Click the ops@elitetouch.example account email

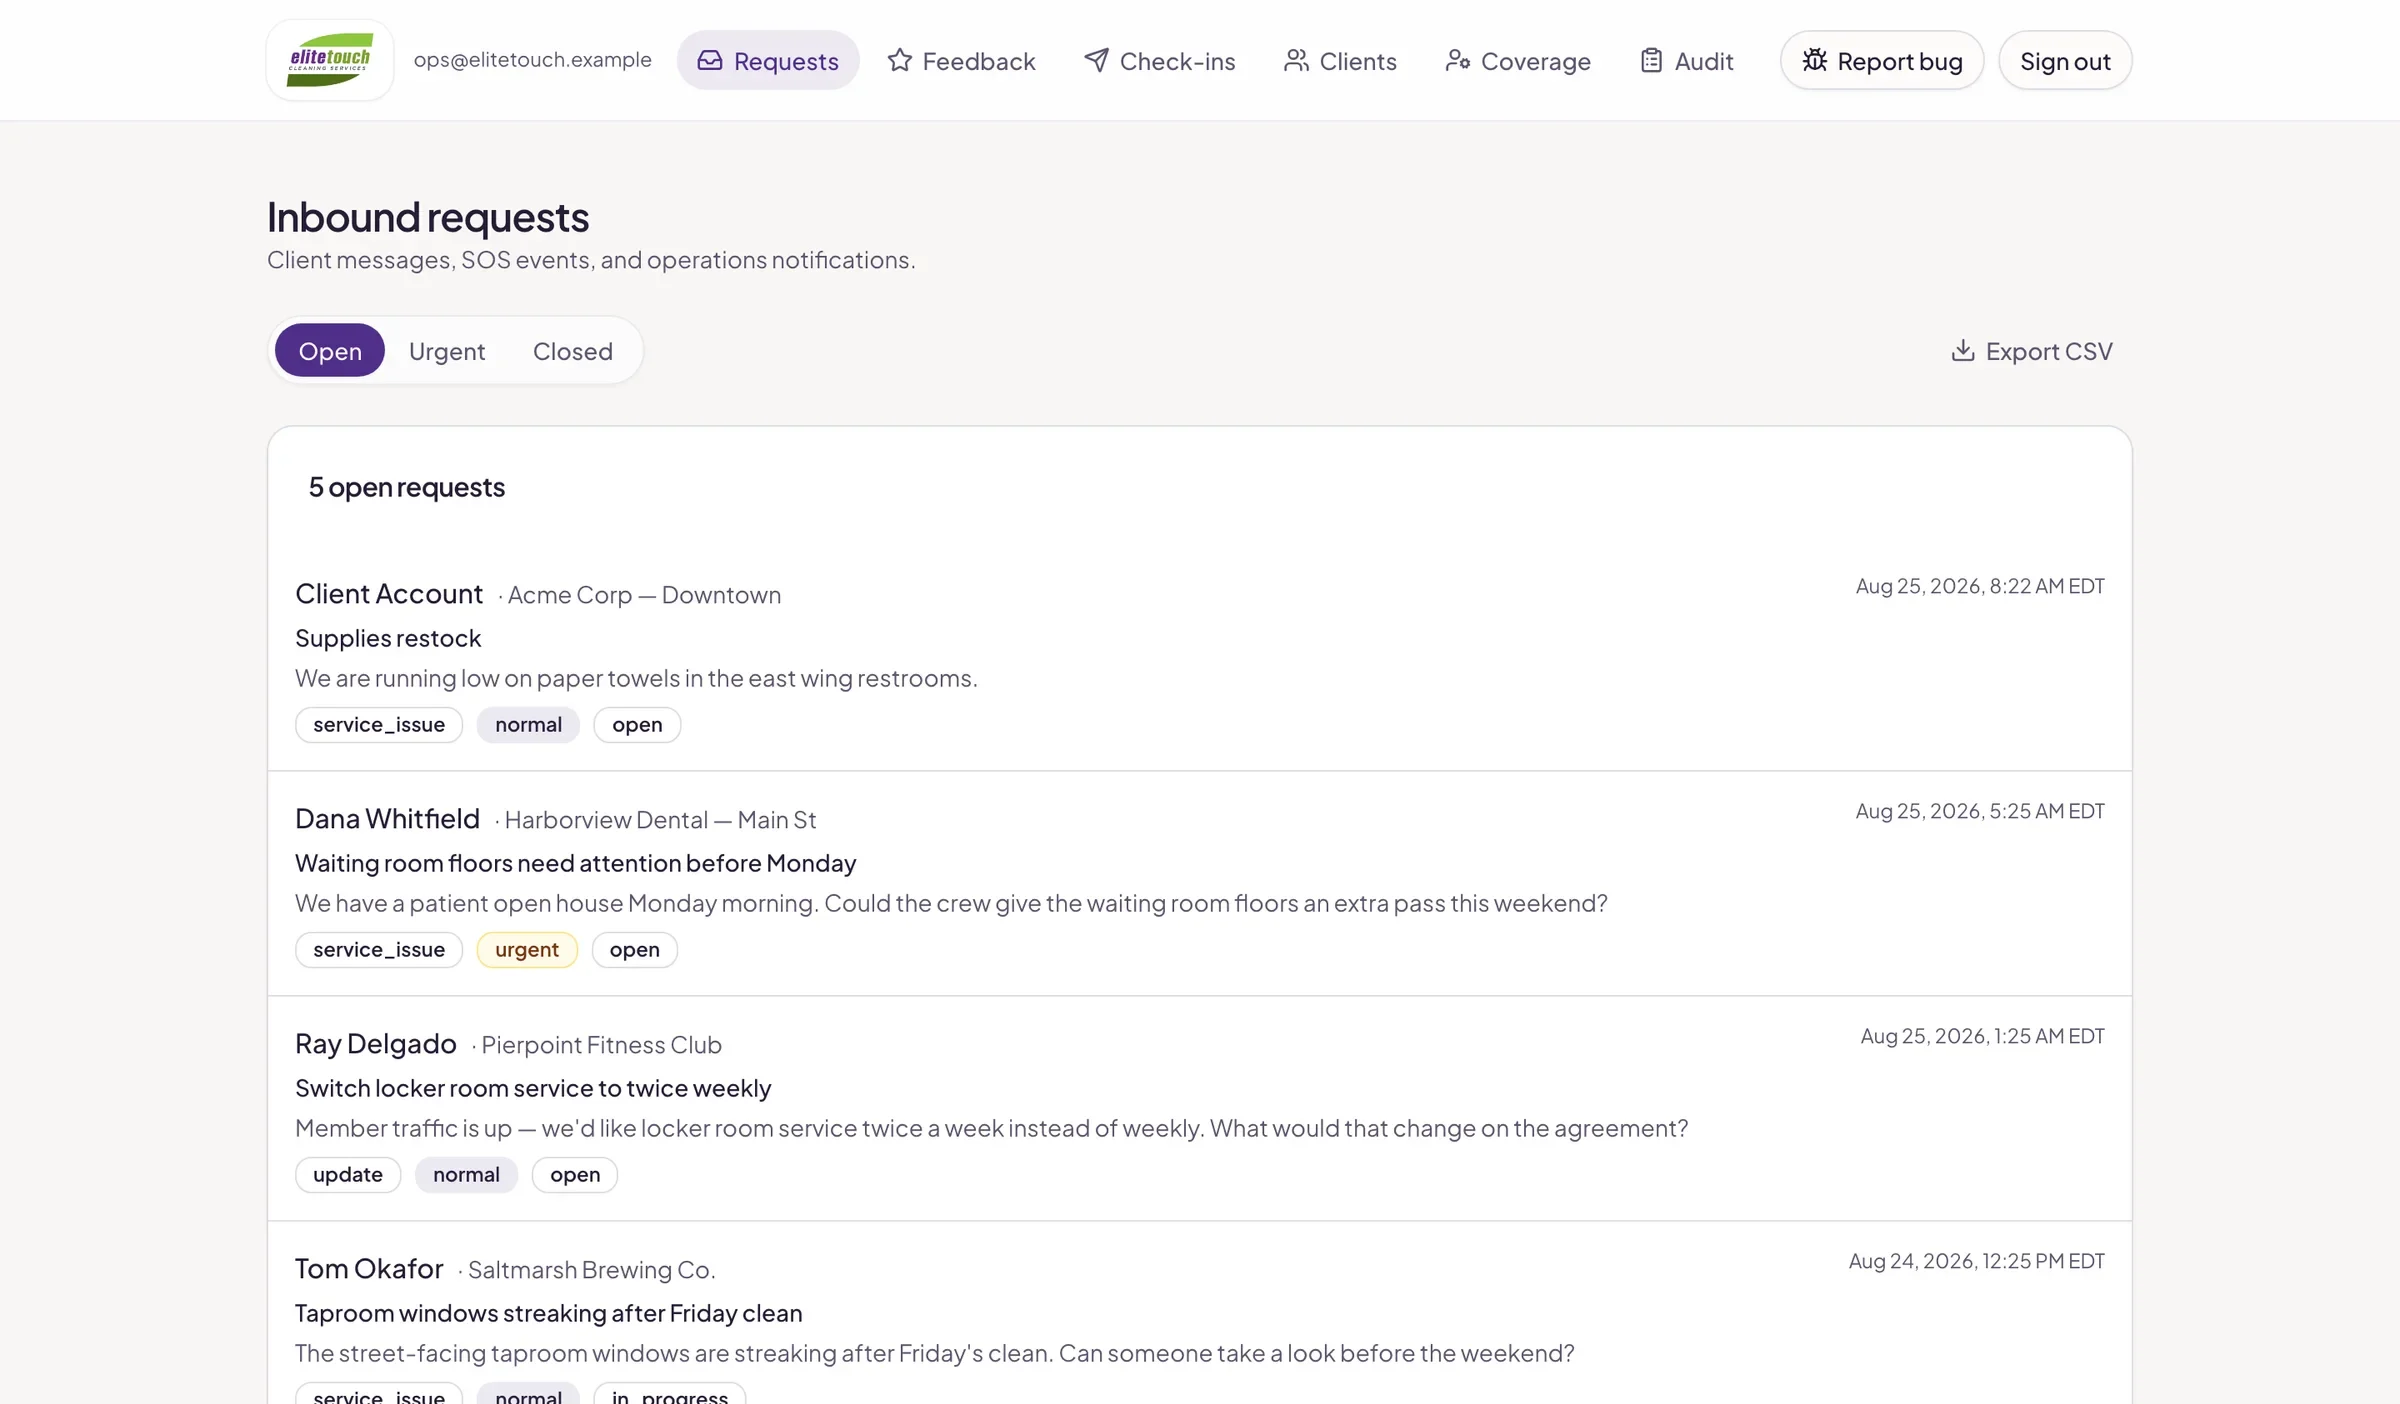click(533, 60)
